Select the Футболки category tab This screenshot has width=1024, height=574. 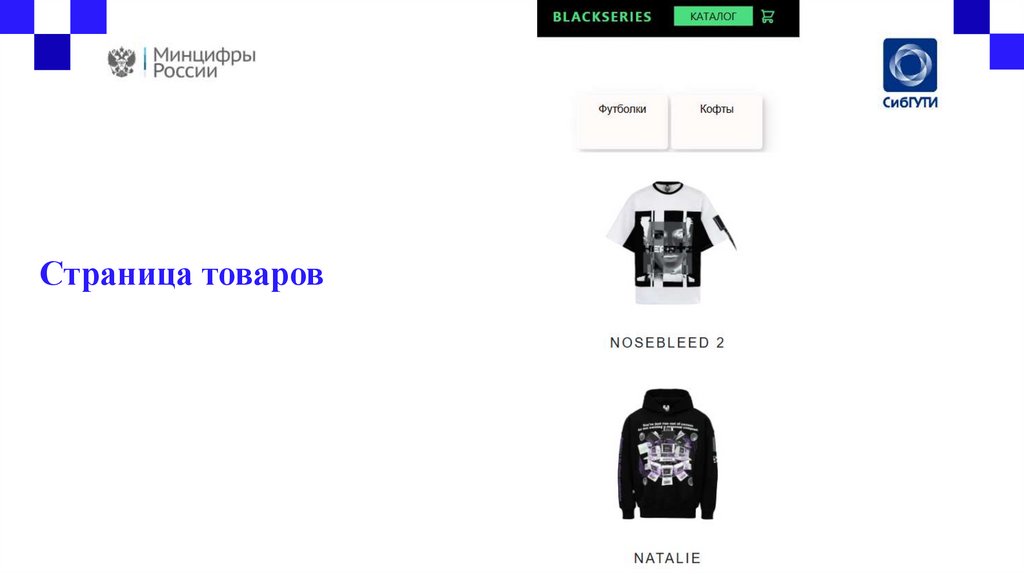coord(622,121)
